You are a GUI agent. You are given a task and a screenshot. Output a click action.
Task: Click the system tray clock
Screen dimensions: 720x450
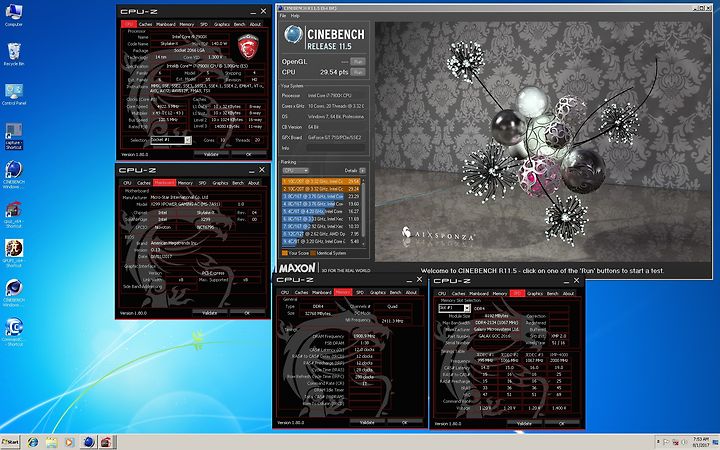(700, 442)
